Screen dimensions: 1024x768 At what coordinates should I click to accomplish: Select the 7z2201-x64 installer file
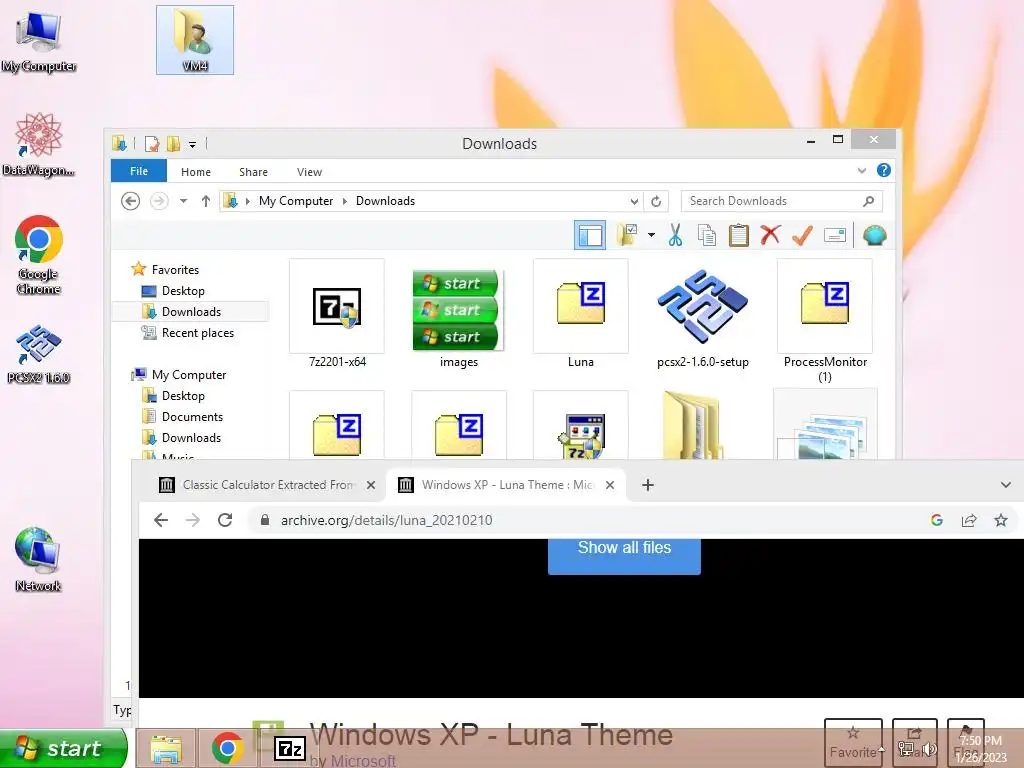[x=337, y=314]
